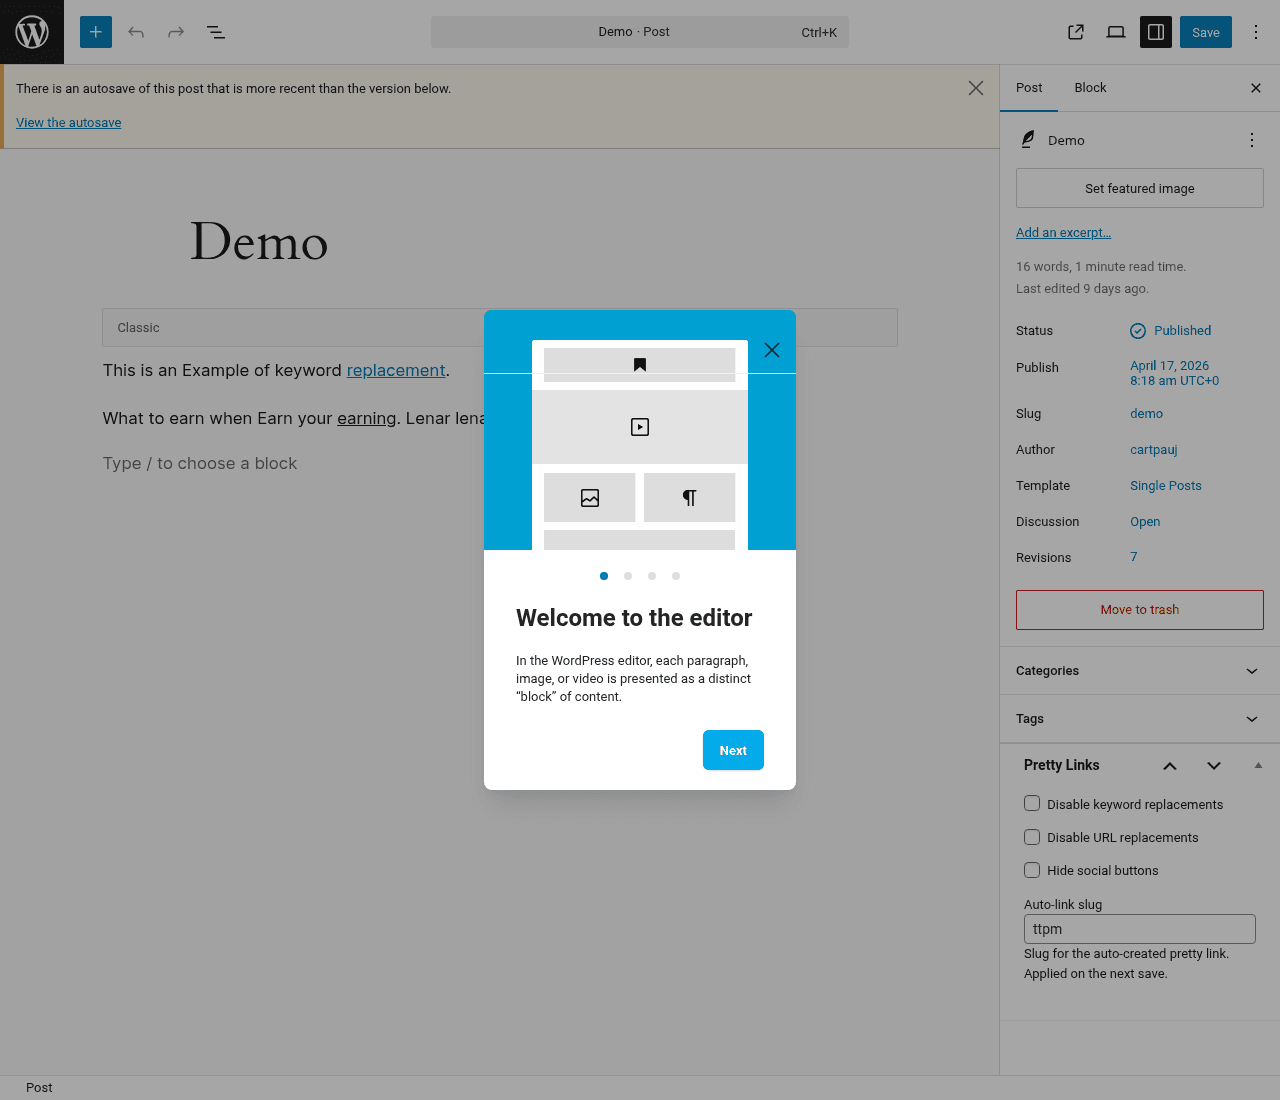This screenshot has width=1280, height=1100.
Task: Open the publish date April 17, 2026
Action: [x=1175, y=373]
